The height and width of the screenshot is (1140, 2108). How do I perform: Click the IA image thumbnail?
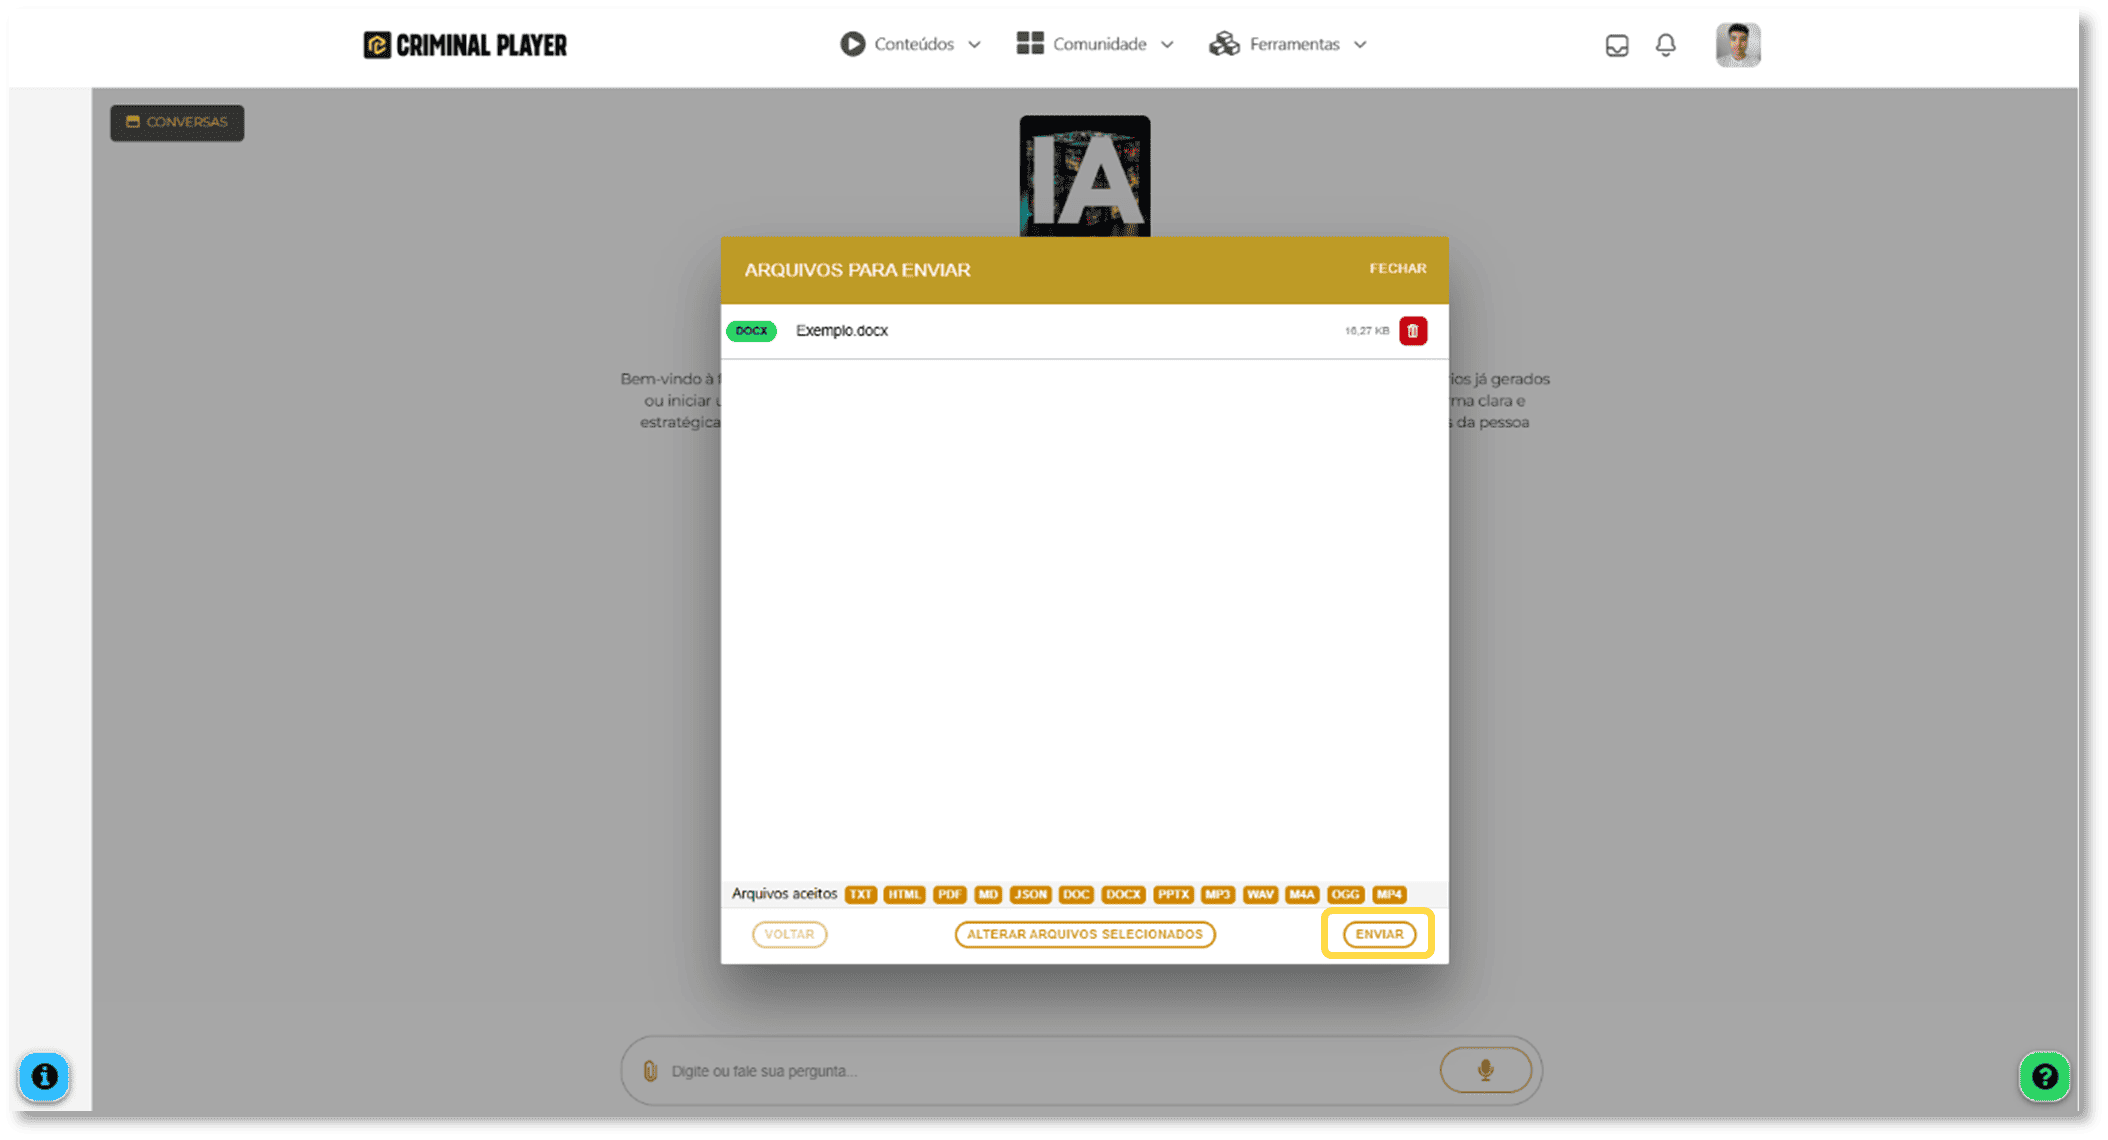point(1084,176)
